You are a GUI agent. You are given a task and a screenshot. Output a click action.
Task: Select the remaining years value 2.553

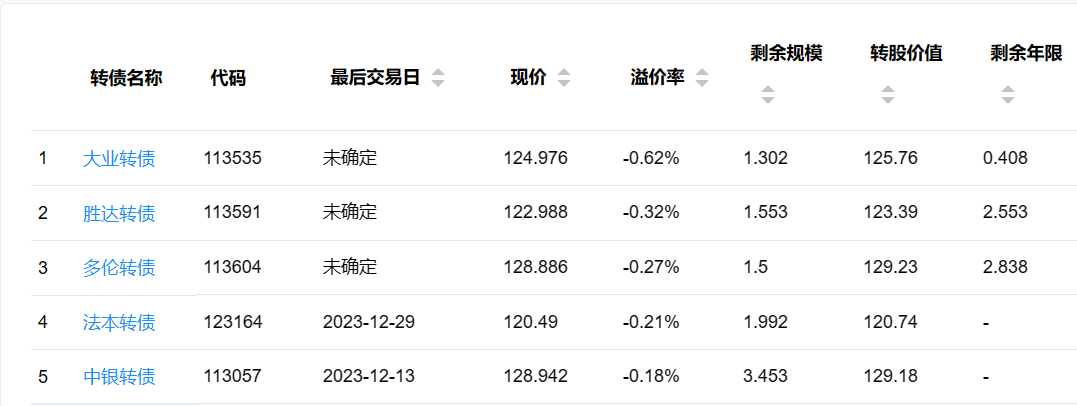[x=1005, y=213]
